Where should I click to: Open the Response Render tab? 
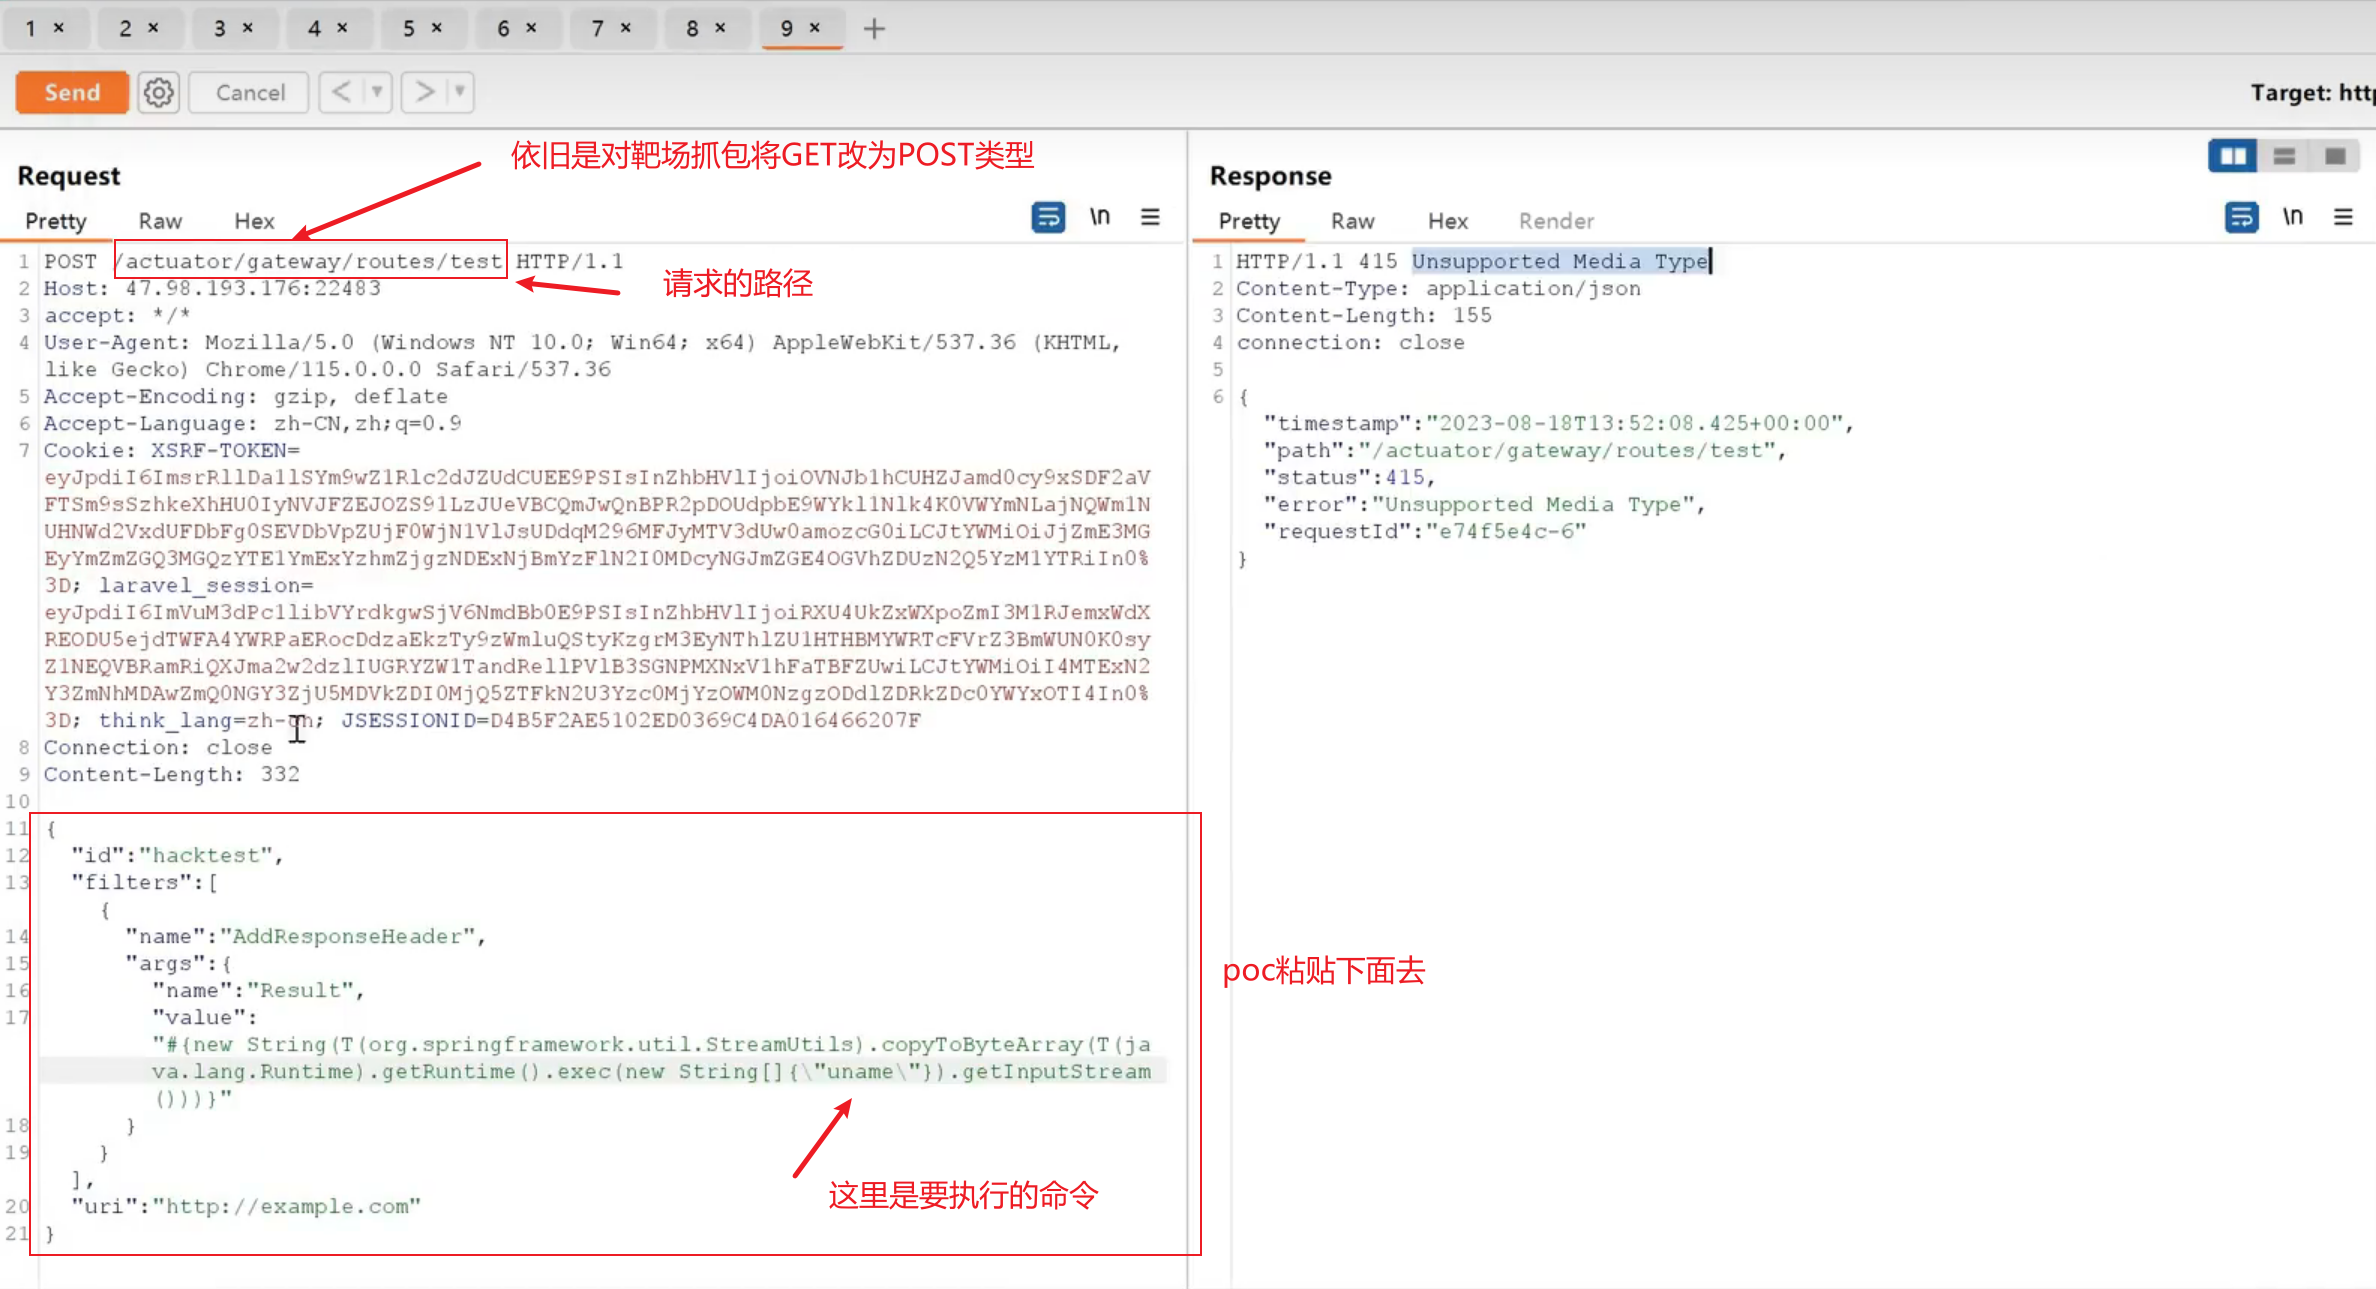tap(1555, 221)
